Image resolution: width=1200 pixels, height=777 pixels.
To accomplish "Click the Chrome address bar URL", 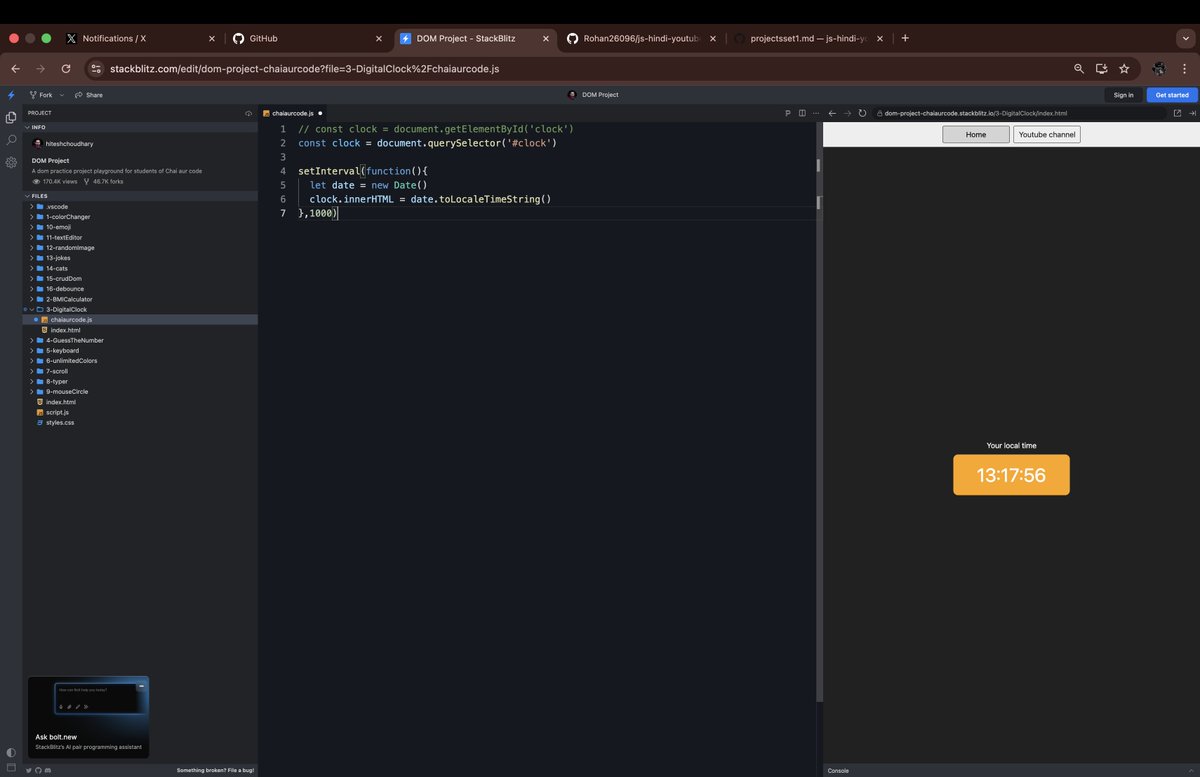I will 304,69.
